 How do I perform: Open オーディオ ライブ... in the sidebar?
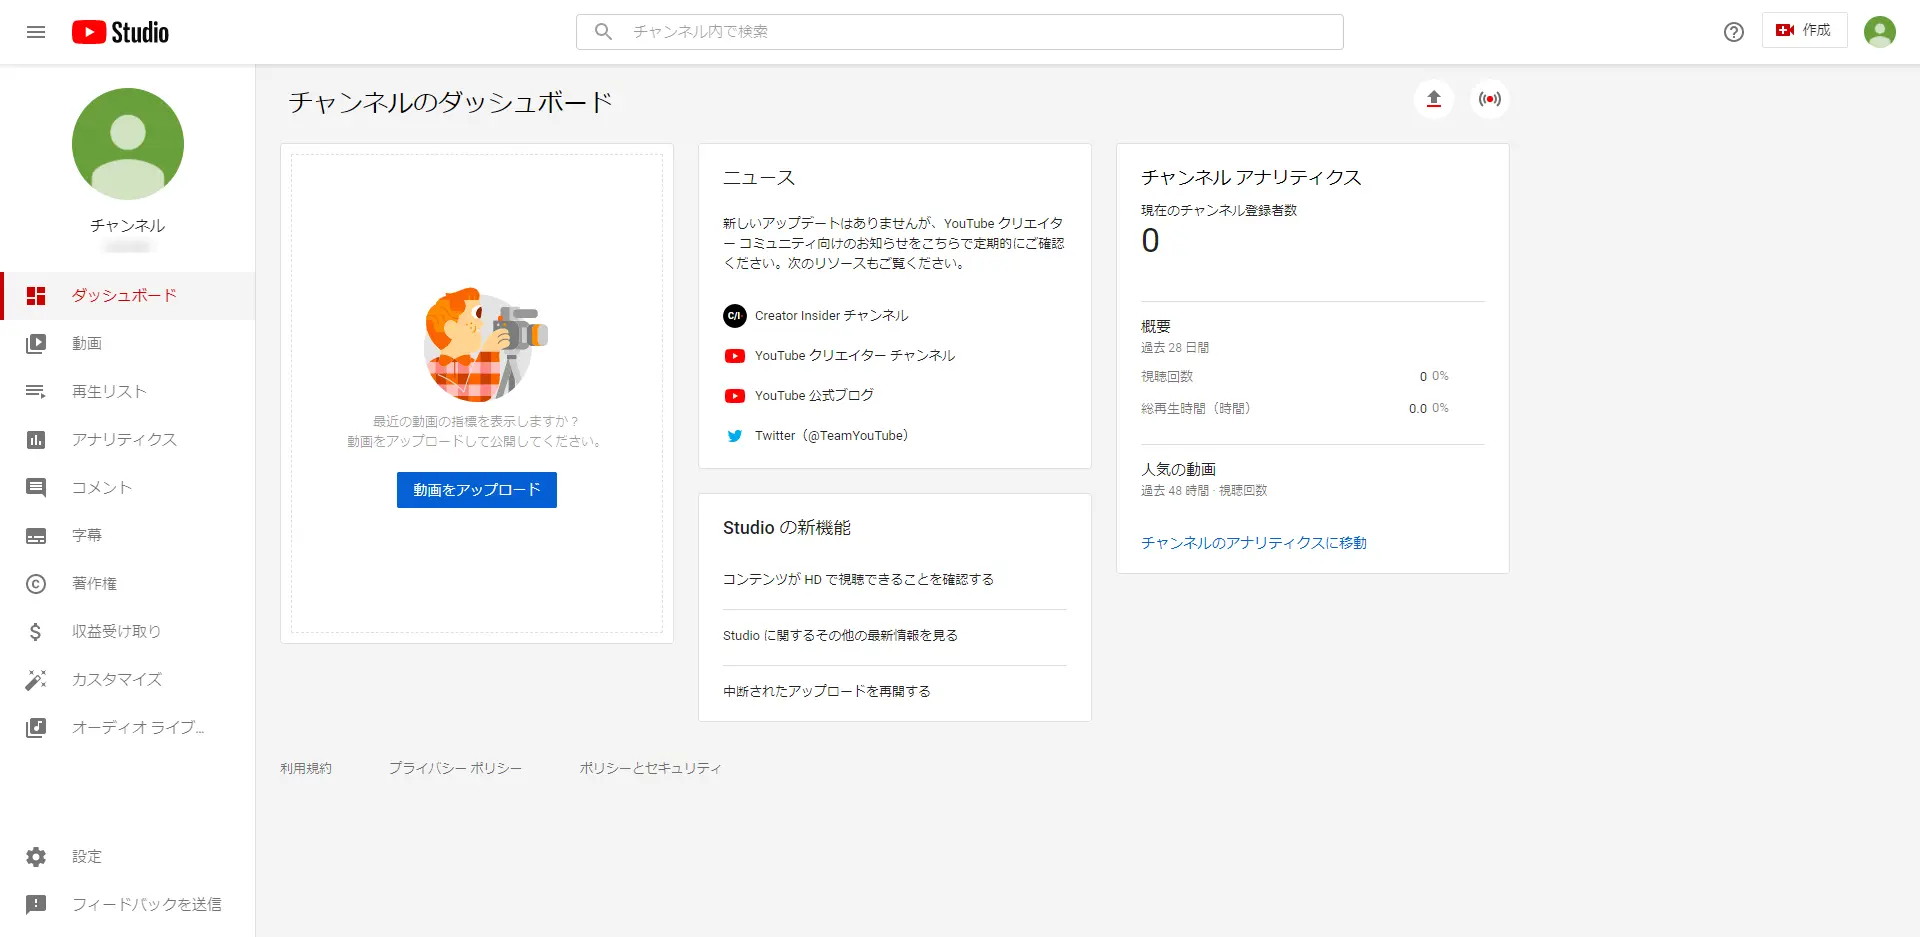pos(128,728)
